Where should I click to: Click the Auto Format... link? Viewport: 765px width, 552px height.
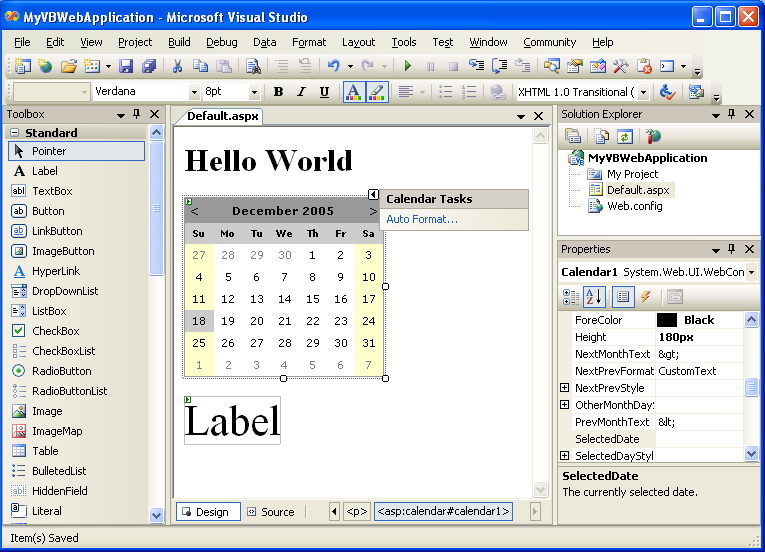coord(422,219)
